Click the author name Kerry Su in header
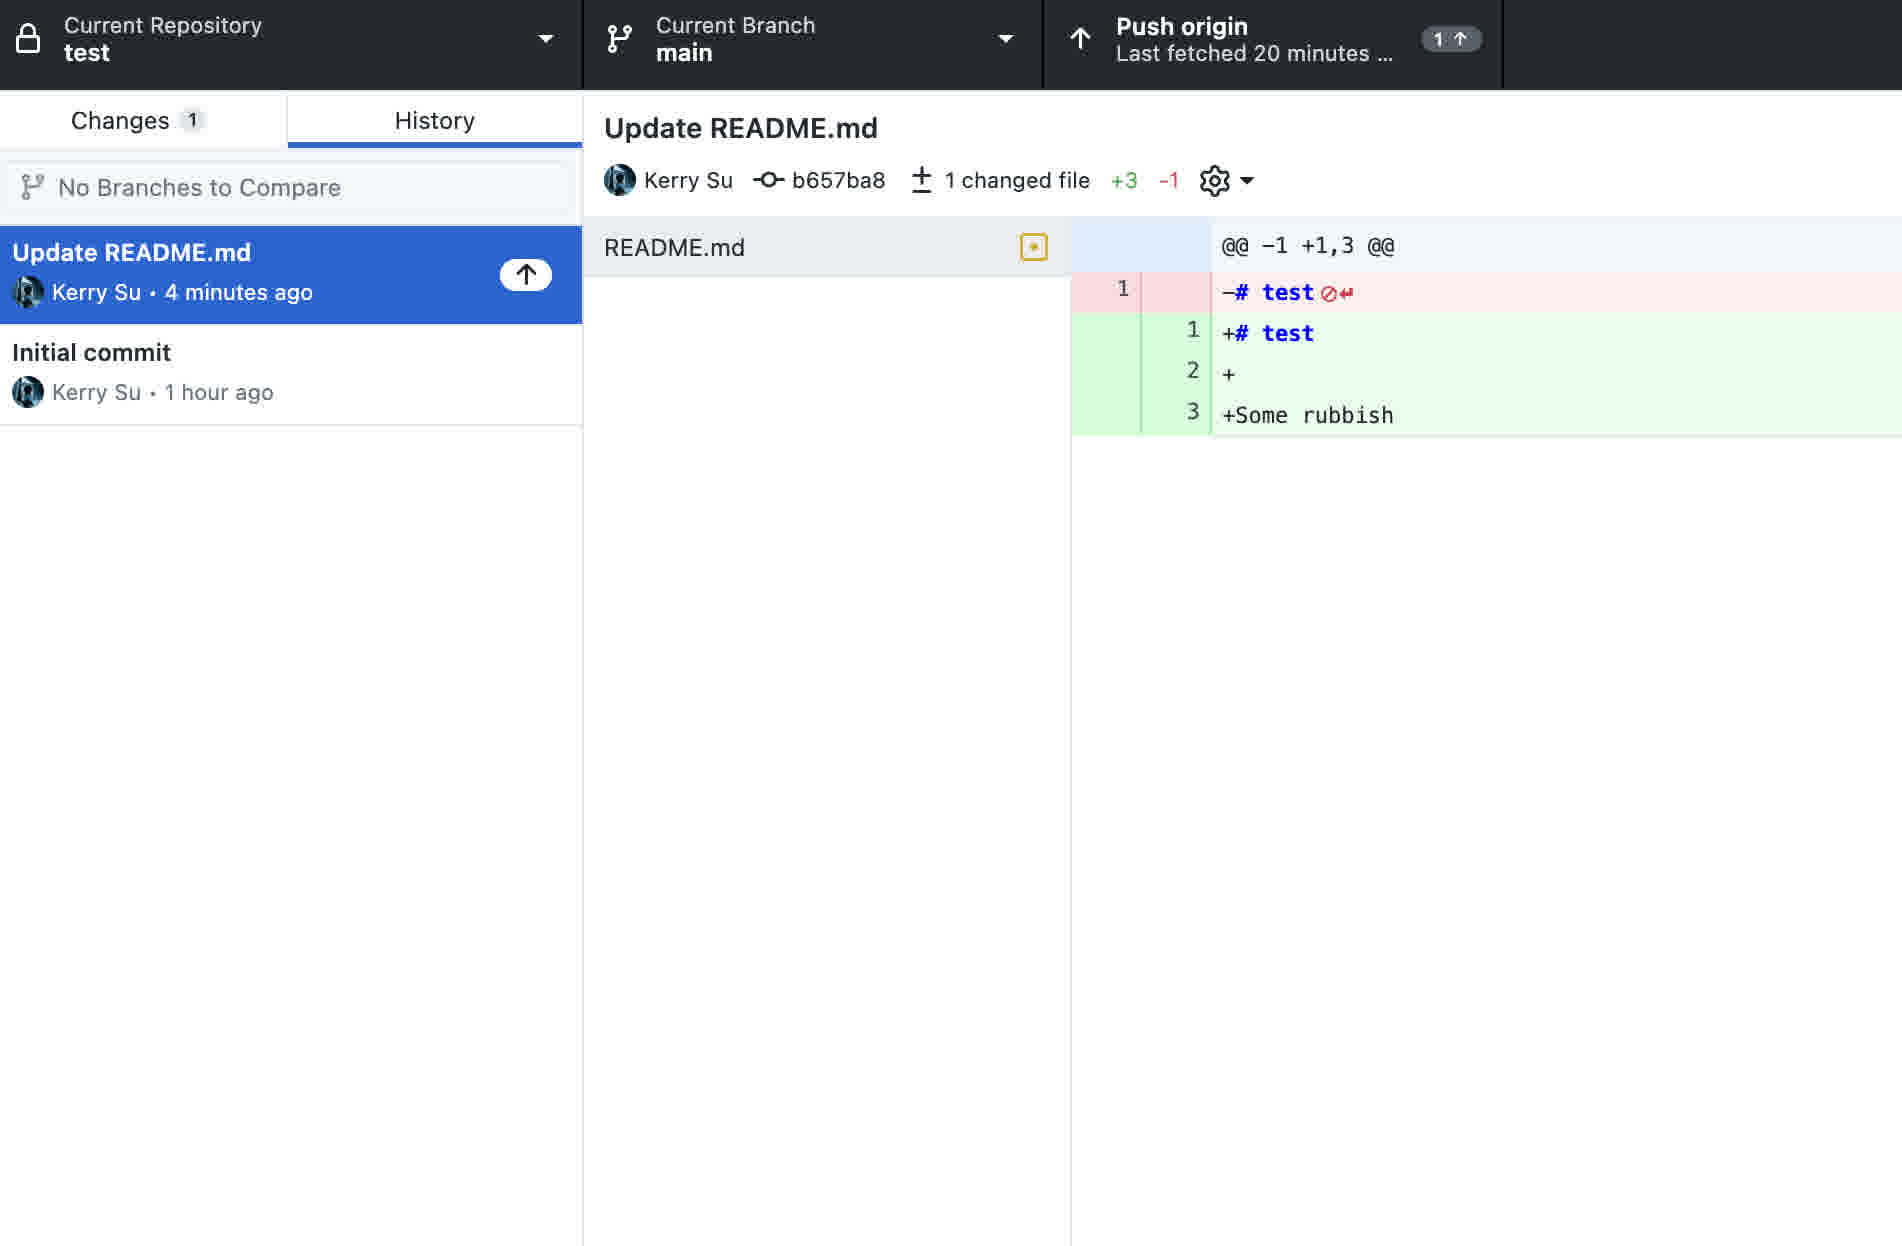Image resolution: width=1902 pixels, height=1246 pixels. click(688, 180)
